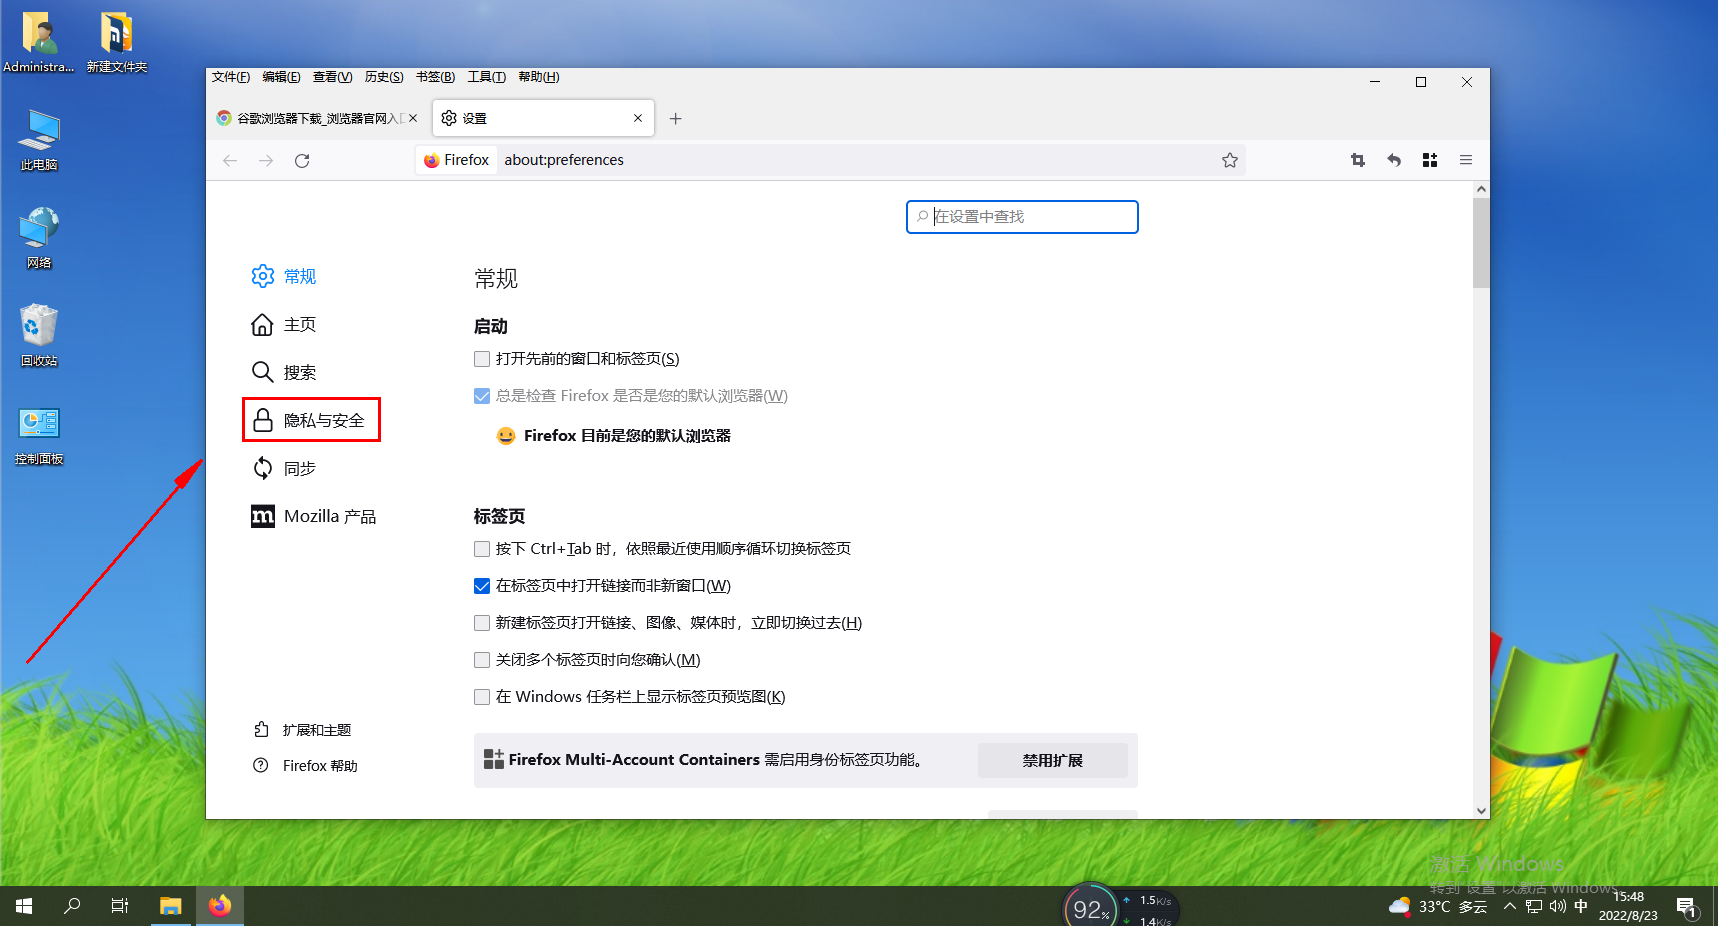Click the scrollbar down arrow

point(1481,811)
